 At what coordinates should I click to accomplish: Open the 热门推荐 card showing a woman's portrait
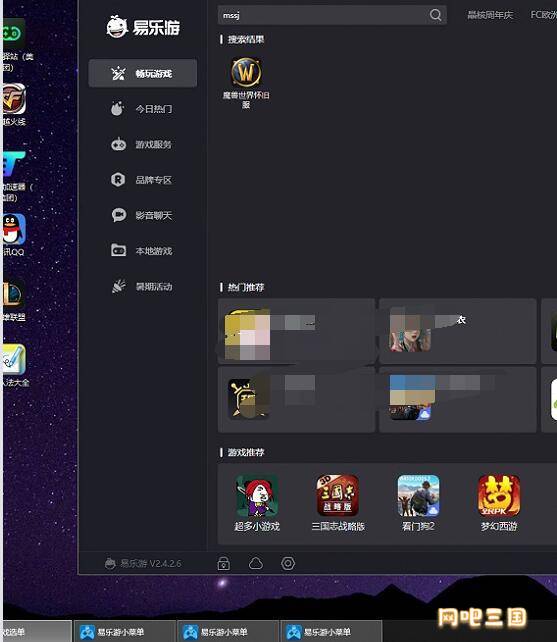click(457, 331)
